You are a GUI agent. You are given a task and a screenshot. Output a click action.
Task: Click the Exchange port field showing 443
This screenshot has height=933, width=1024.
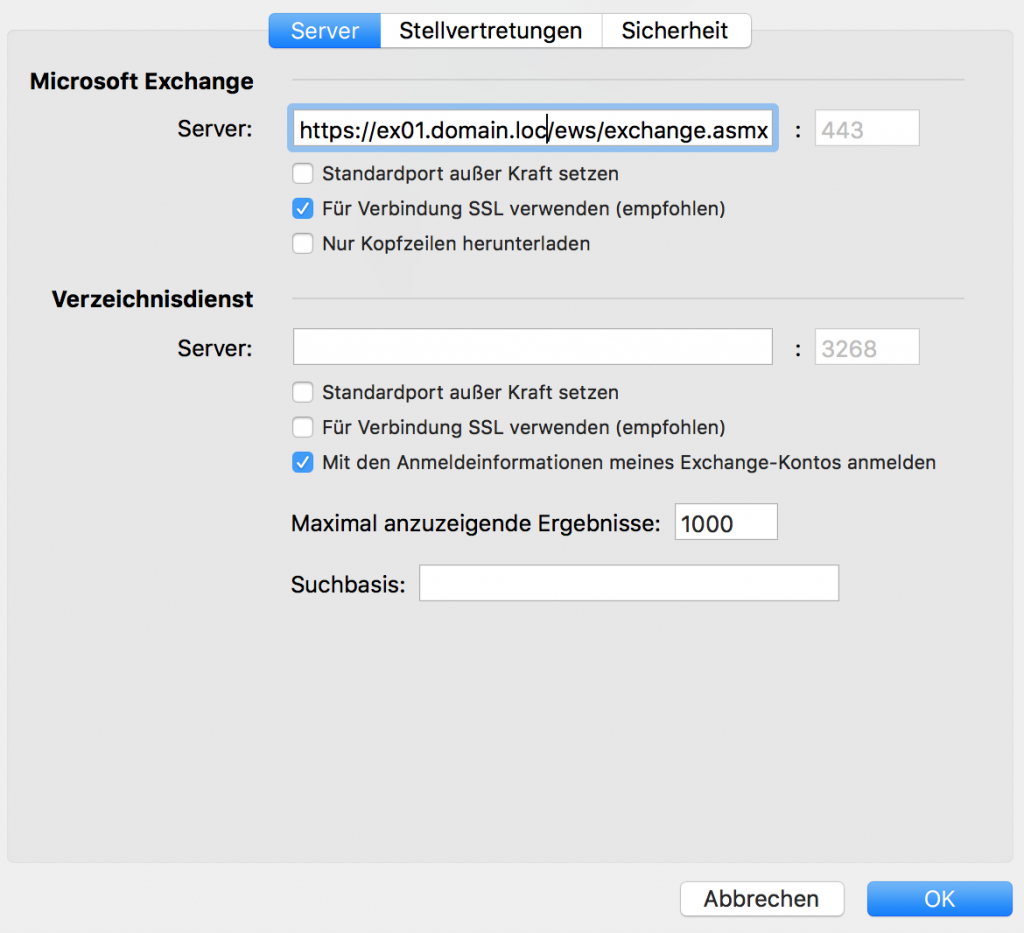867,129
